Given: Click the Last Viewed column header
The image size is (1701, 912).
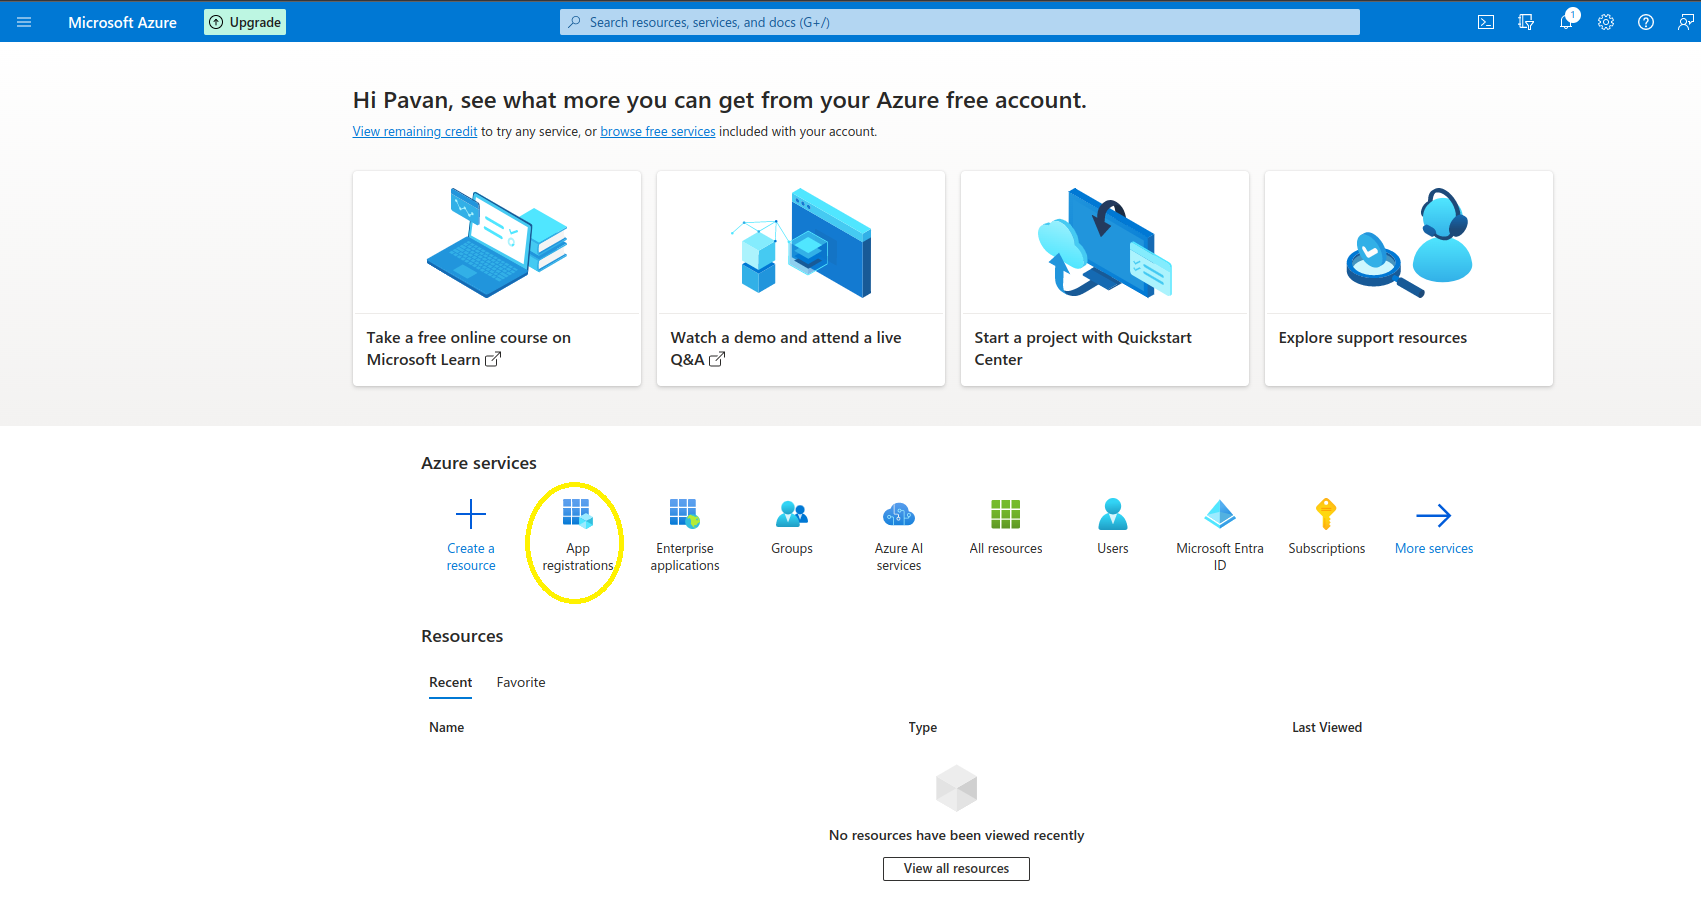Looking at the screenshot, I should coord(1327,727).
